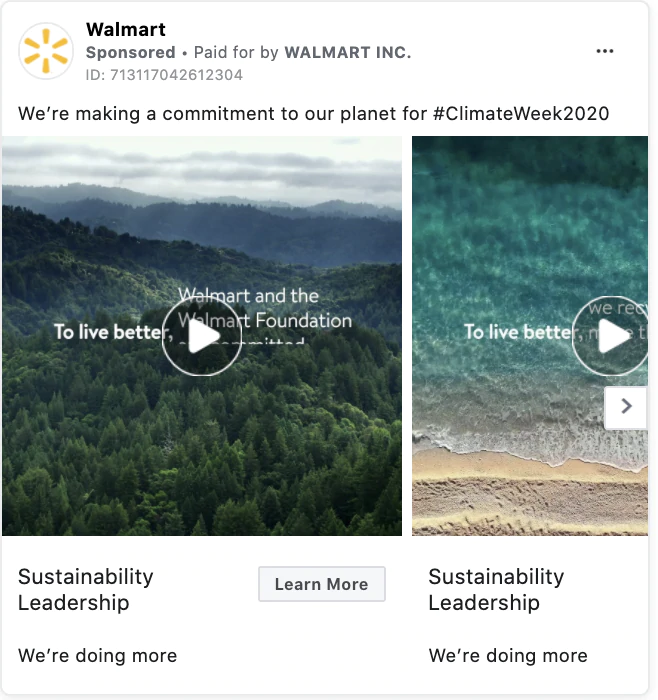Screen dimensions: 658x700
Task: Click second card's Sustainability Leadership headline
Action: [x=496, y=590]
